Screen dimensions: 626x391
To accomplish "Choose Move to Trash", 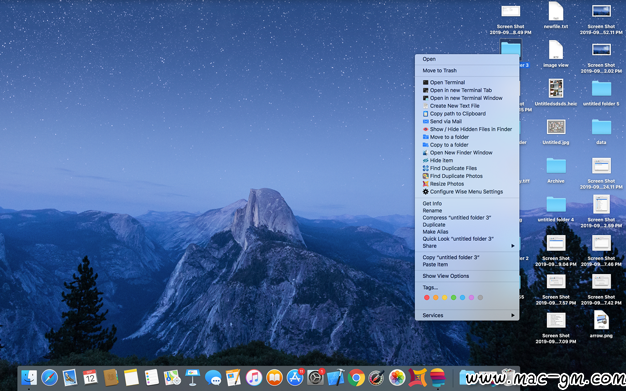I will 467,70.
